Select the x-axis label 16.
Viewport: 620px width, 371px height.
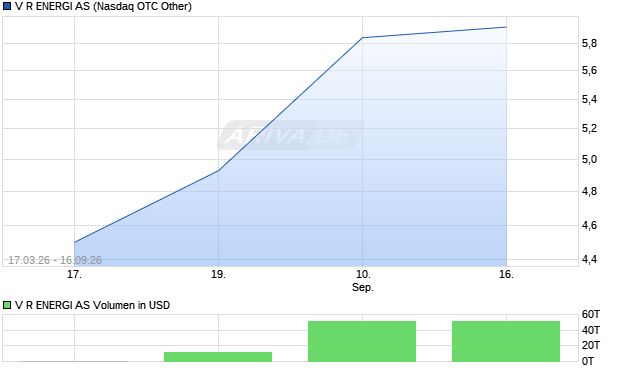click(507, 274)
